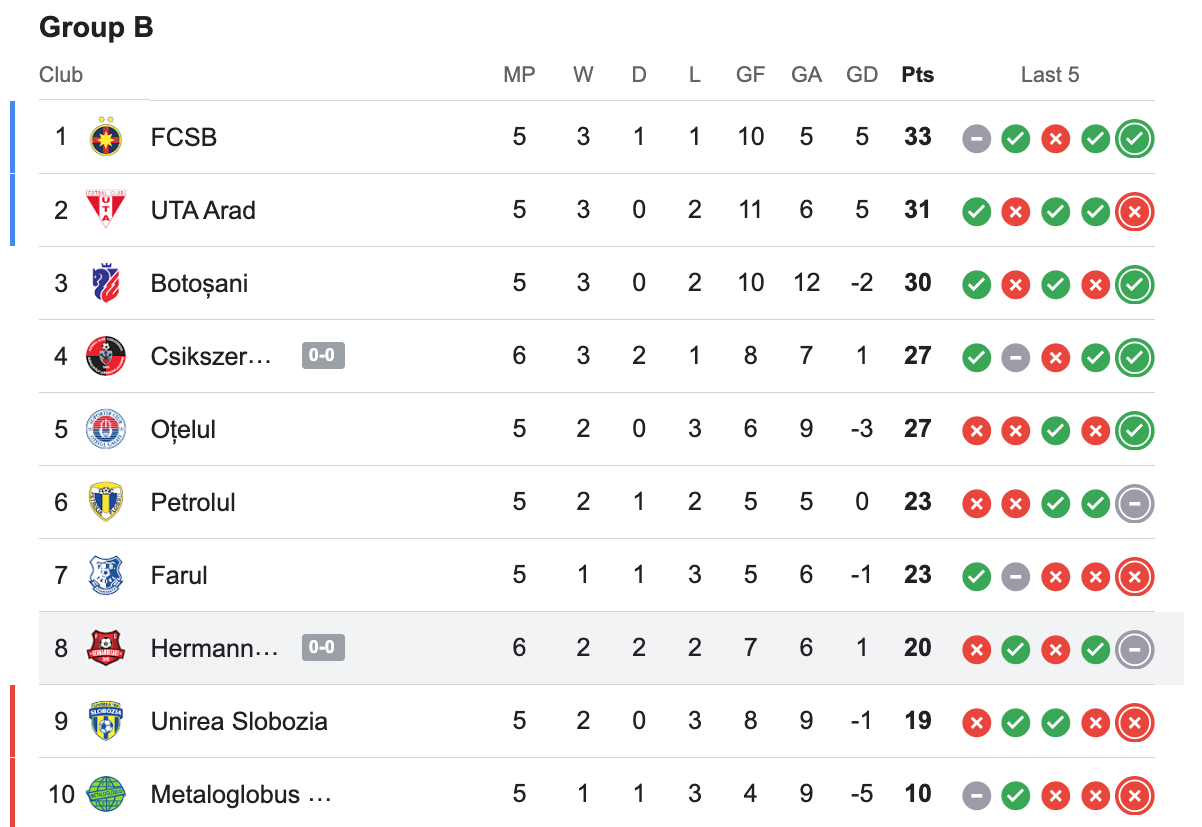Open the Metaloglobus globe crest

[x=105, y=794]
